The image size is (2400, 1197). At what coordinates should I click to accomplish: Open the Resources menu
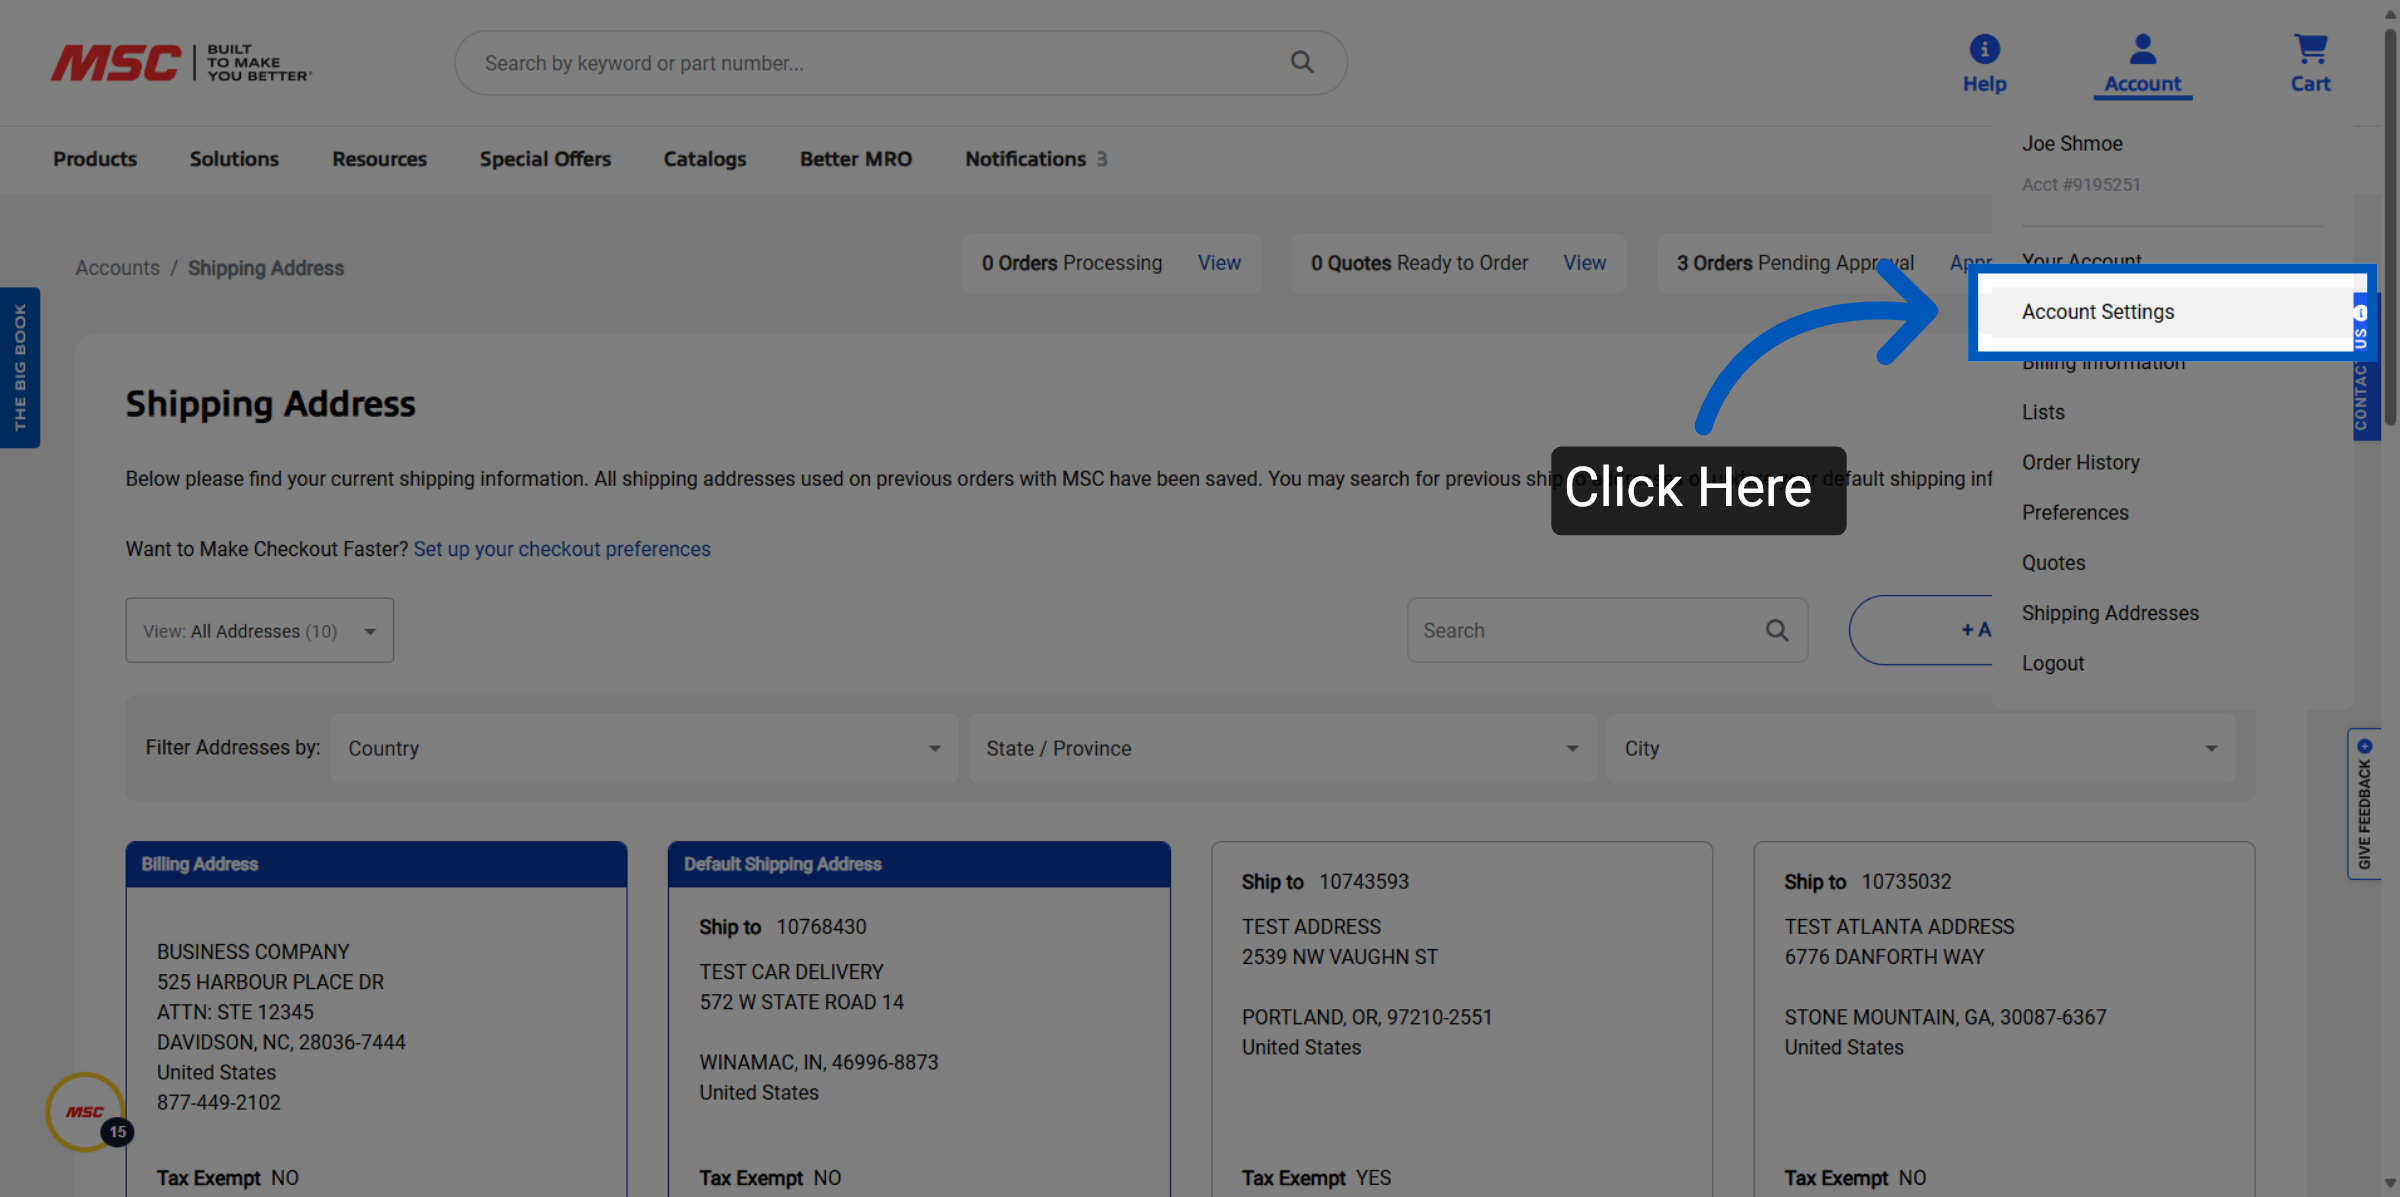coord(379,159)
